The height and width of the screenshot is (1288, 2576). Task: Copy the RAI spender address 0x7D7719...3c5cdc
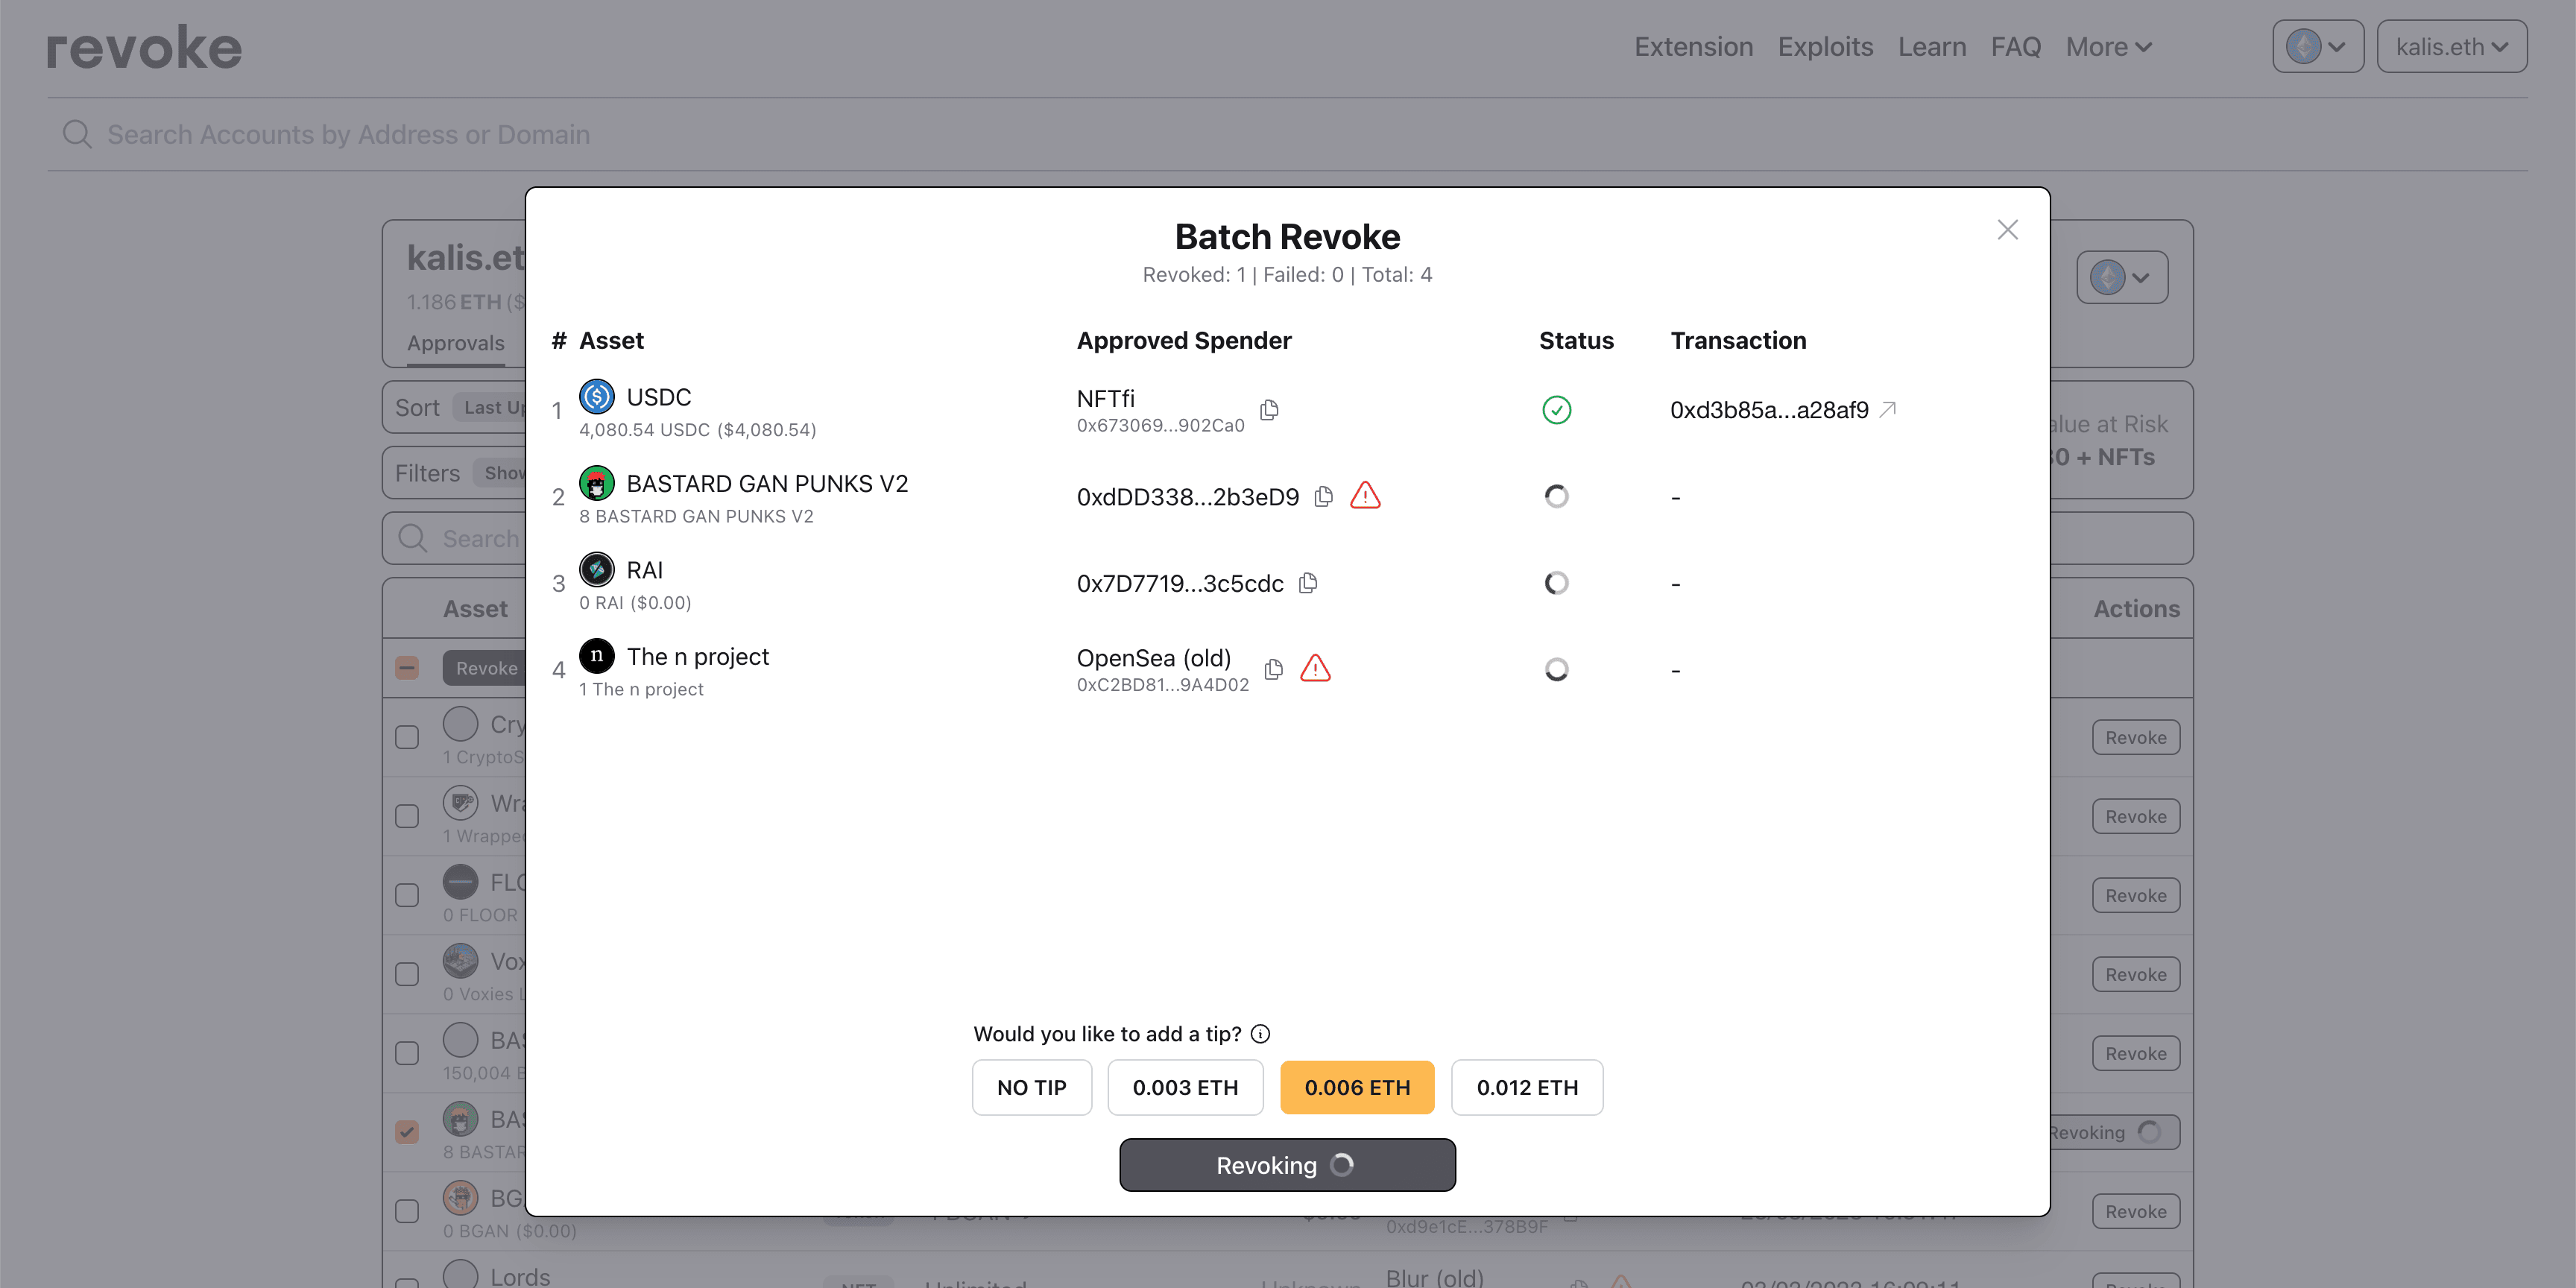[x=1308, y=583]
